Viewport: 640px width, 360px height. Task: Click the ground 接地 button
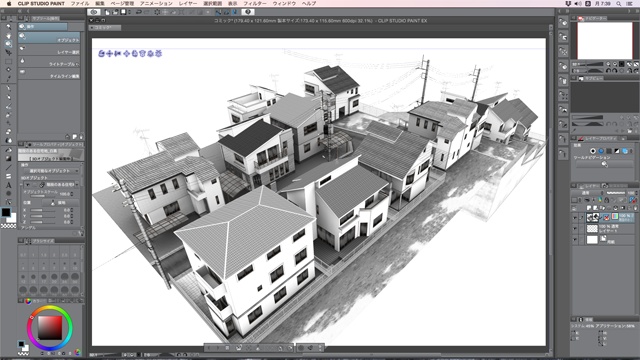61,202
